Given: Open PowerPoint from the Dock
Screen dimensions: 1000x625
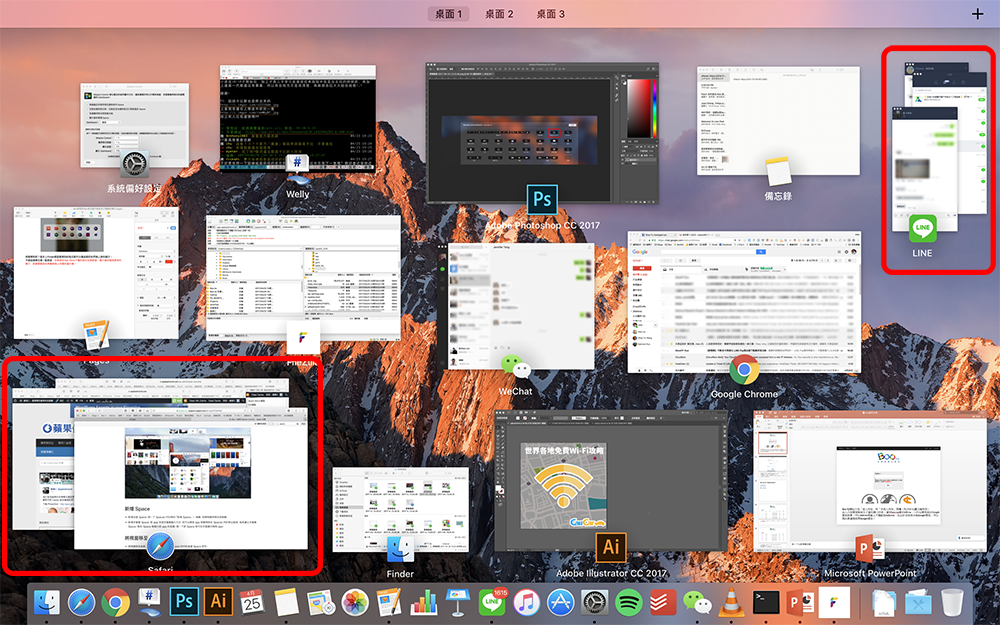Looking at the screenshot, I should [800, 602].
